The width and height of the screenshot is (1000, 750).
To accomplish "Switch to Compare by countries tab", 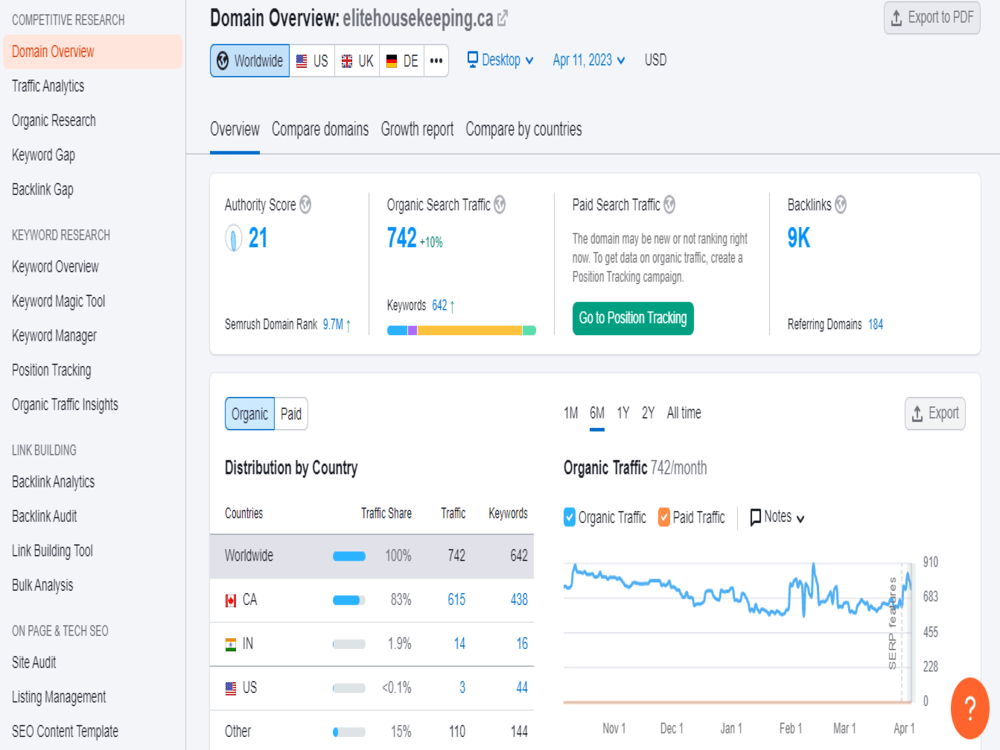I will 524,129.
